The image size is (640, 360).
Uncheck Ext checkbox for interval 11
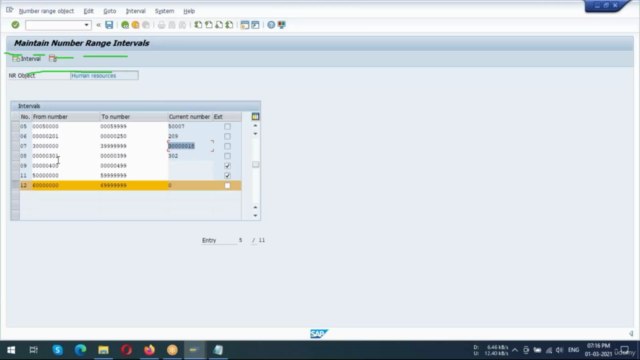[227, 176]
